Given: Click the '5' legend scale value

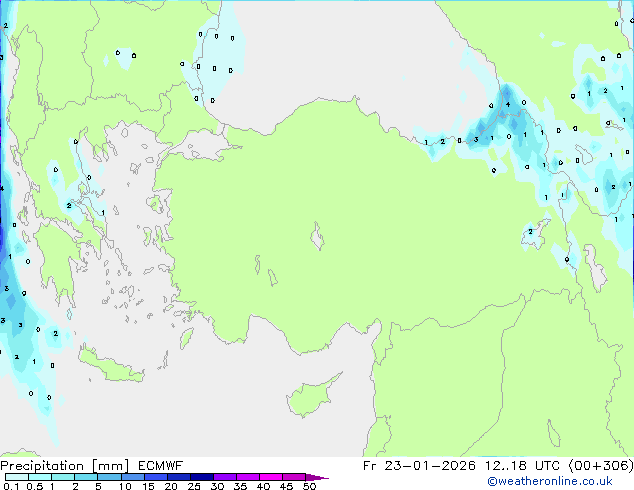Looking at the screenshot, I should click(98, 486).
